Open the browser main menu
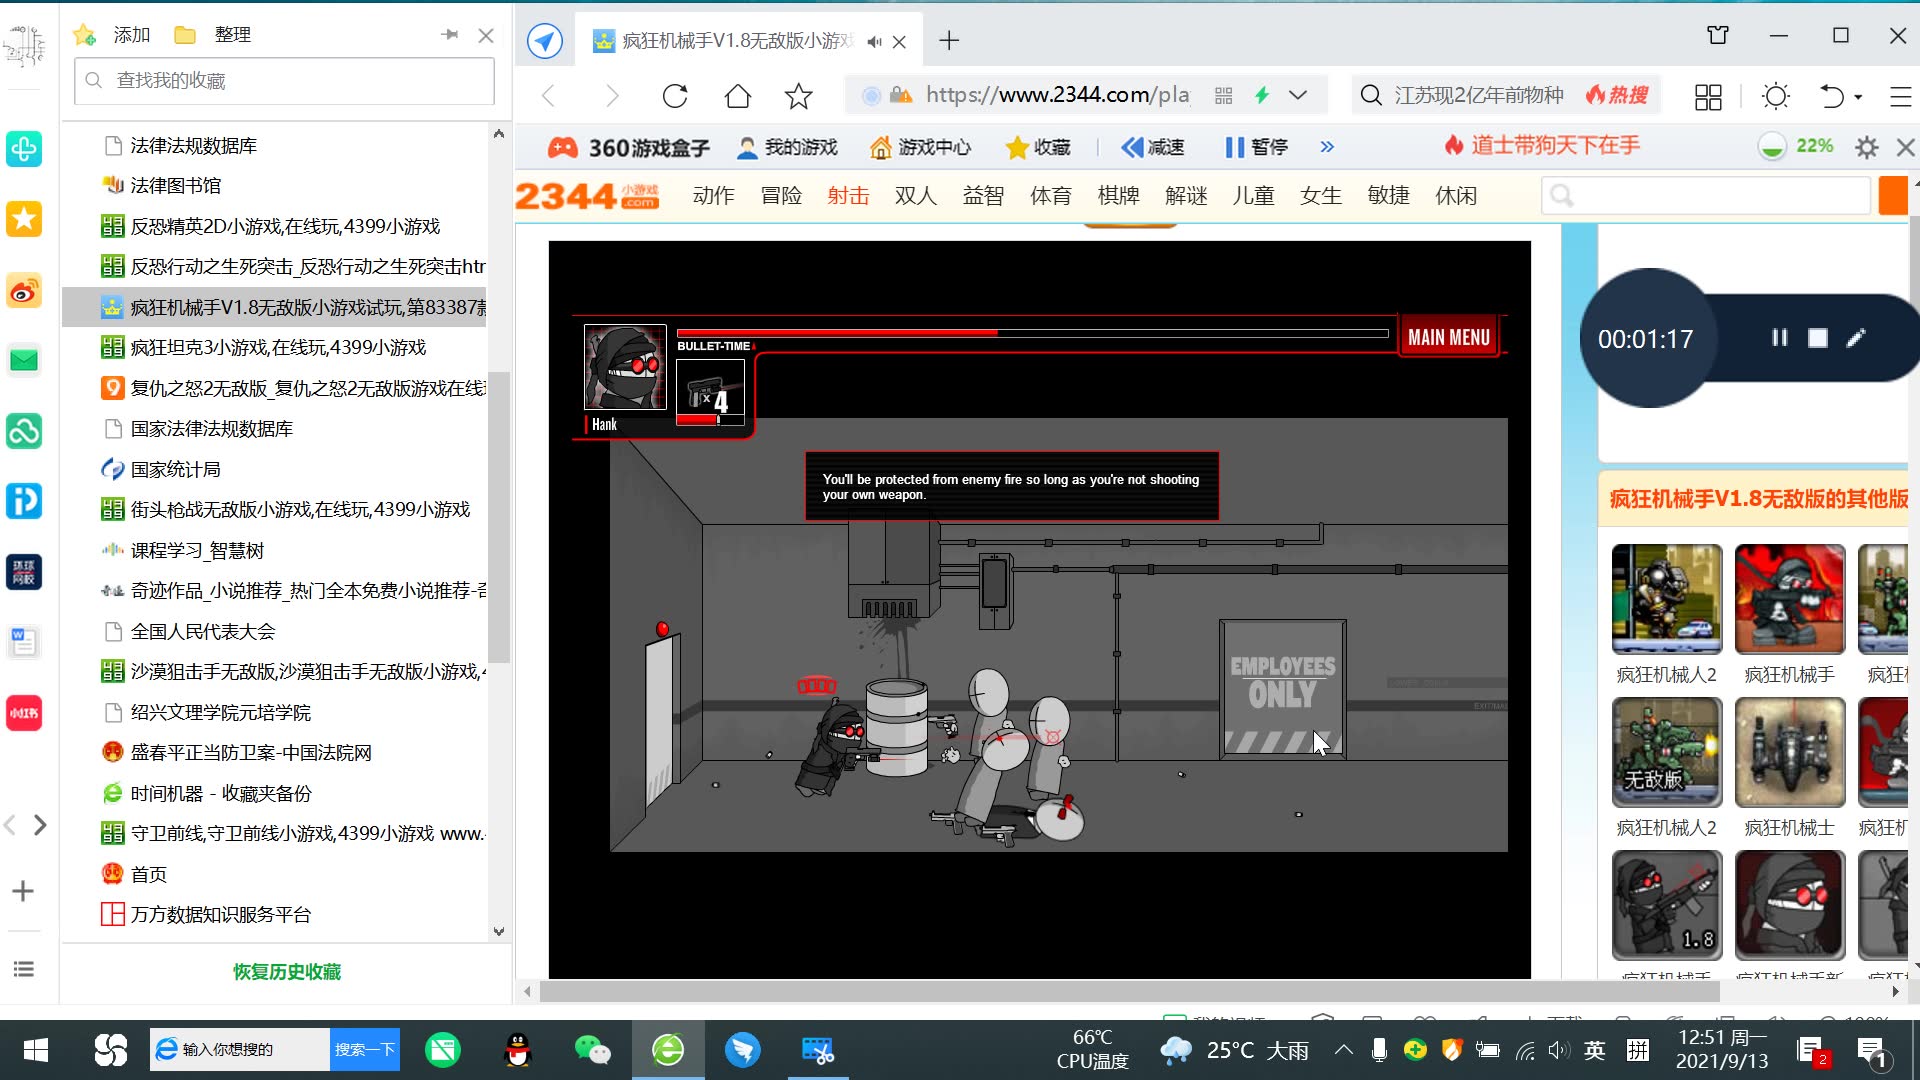The width and height of the screenshot is (1920, 1080). pos(1900,97)
